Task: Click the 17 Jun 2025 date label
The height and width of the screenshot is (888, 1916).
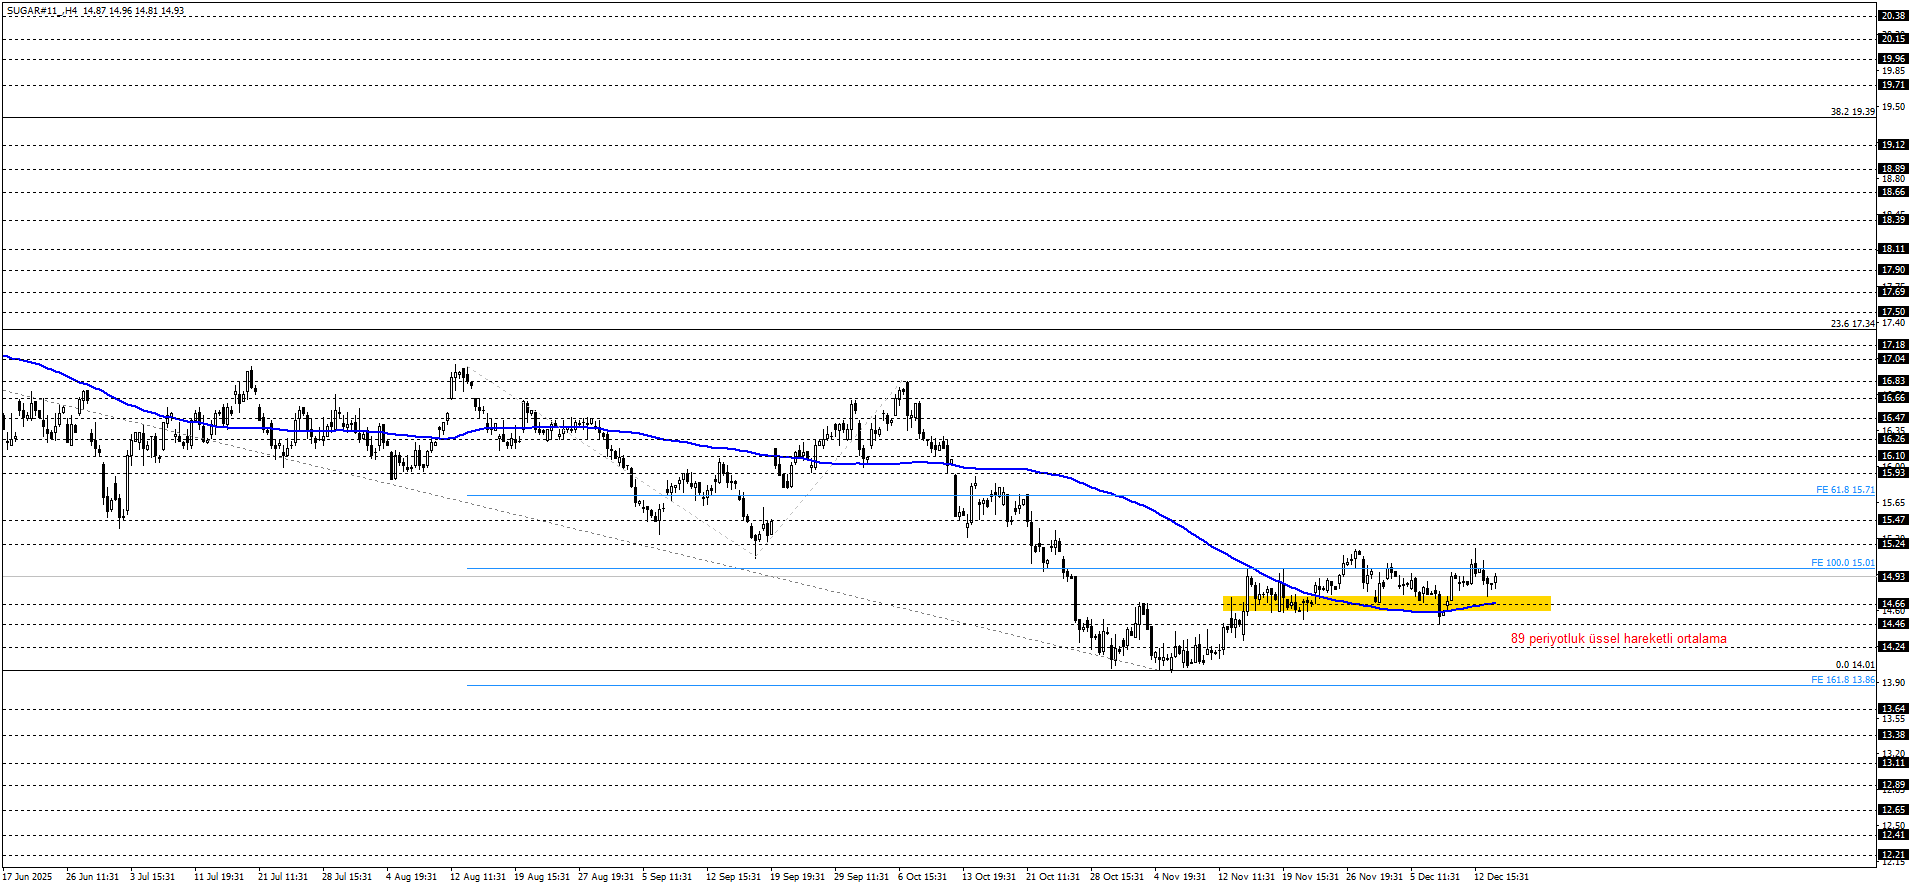Action: (27, 877)
